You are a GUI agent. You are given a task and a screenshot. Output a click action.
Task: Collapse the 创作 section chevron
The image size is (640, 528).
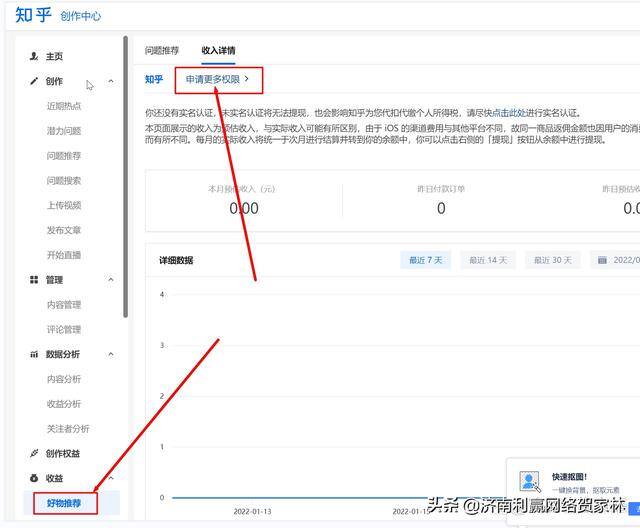111,81
